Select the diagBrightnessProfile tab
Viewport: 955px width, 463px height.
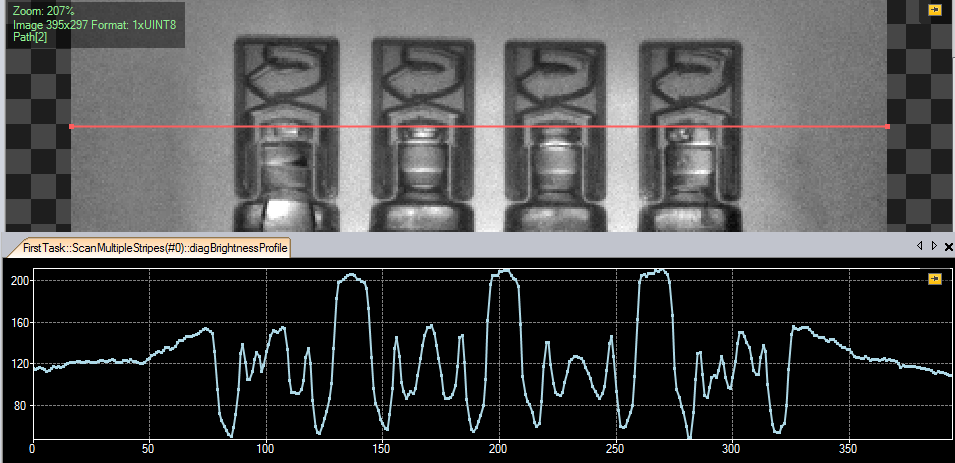[149, 246]
